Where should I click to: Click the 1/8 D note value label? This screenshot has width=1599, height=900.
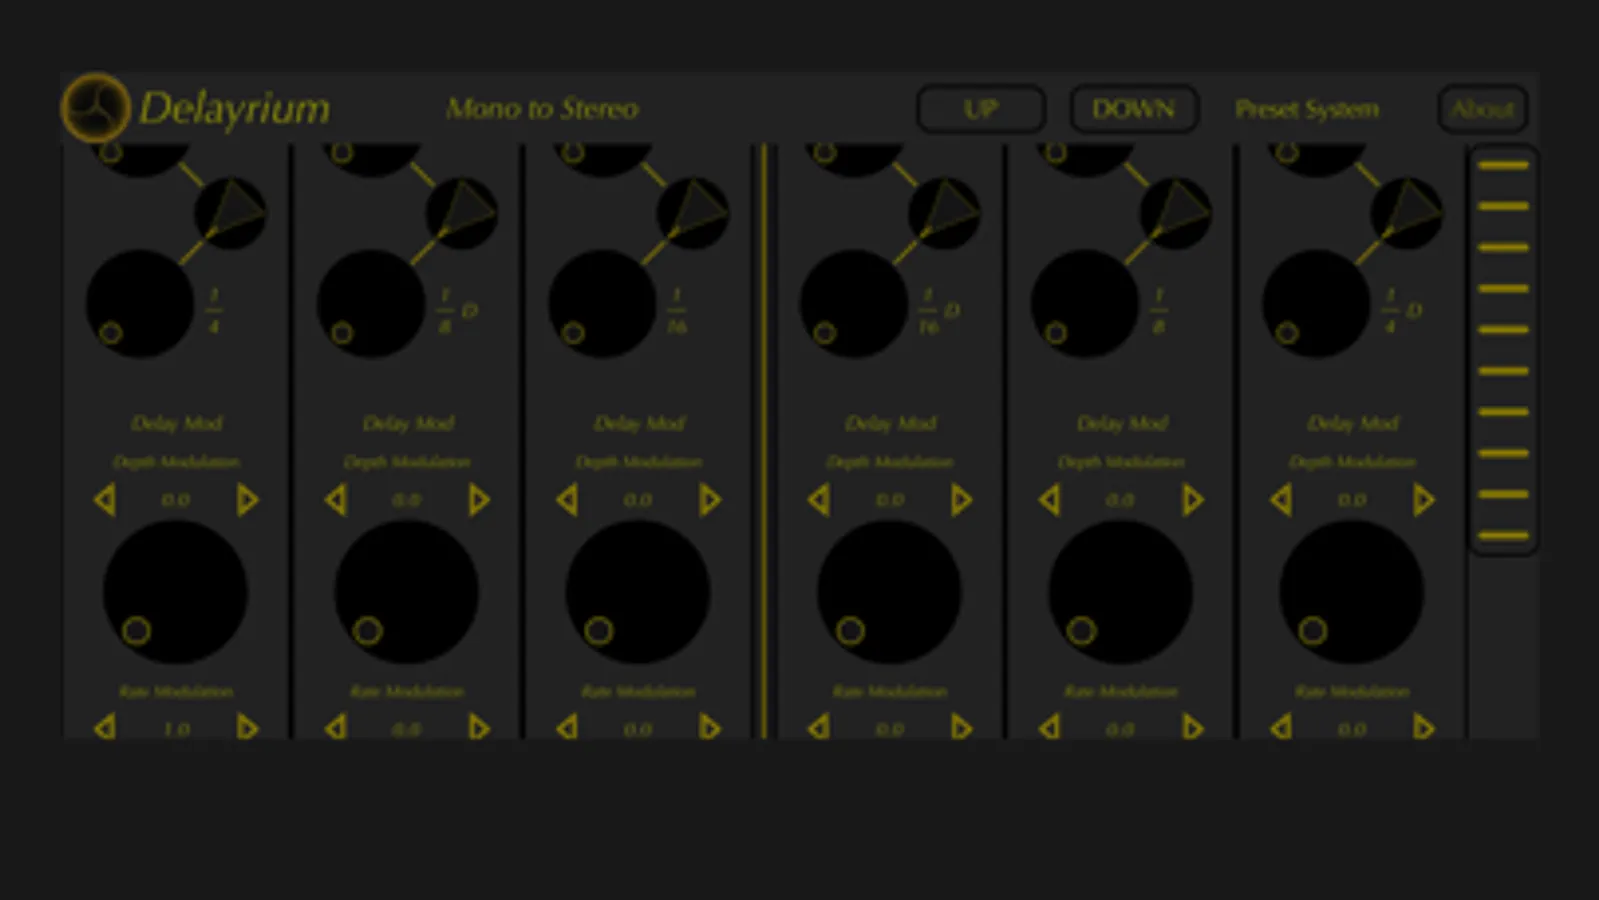tap(456, 311)
